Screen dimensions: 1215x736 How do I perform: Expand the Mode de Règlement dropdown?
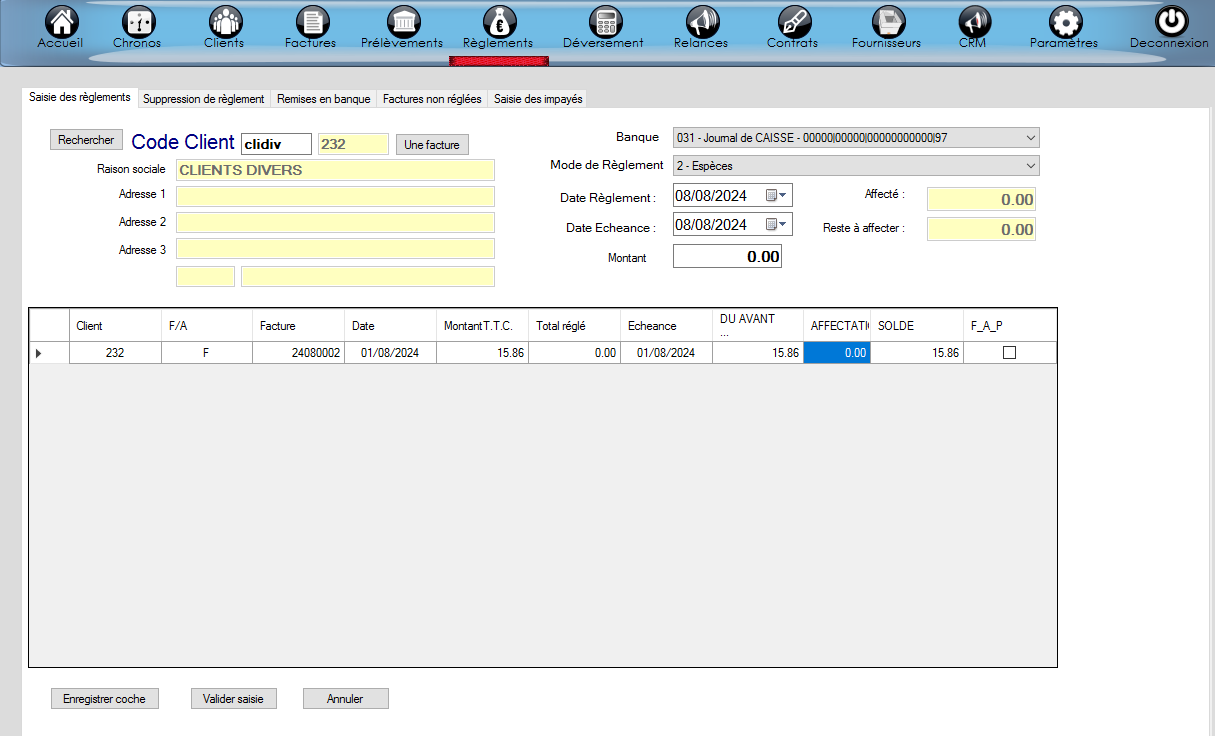pos(1030,165)
